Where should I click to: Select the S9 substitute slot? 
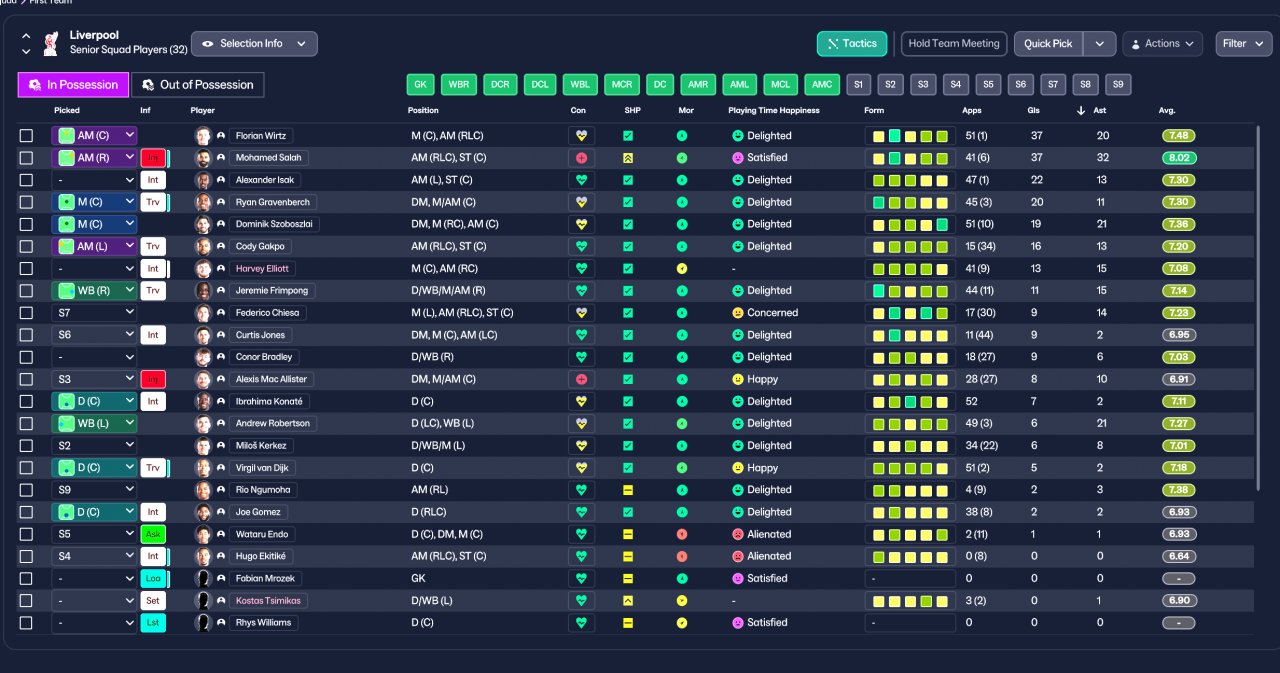point(1118,85)
